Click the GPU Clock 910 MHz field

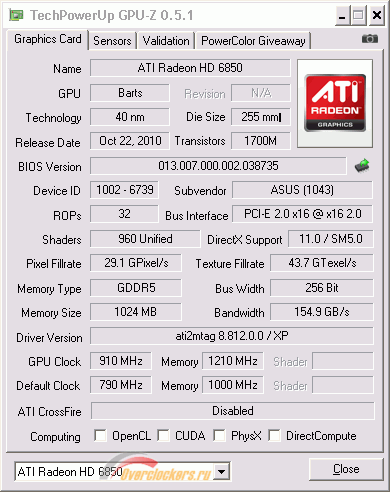pos(121,361)
